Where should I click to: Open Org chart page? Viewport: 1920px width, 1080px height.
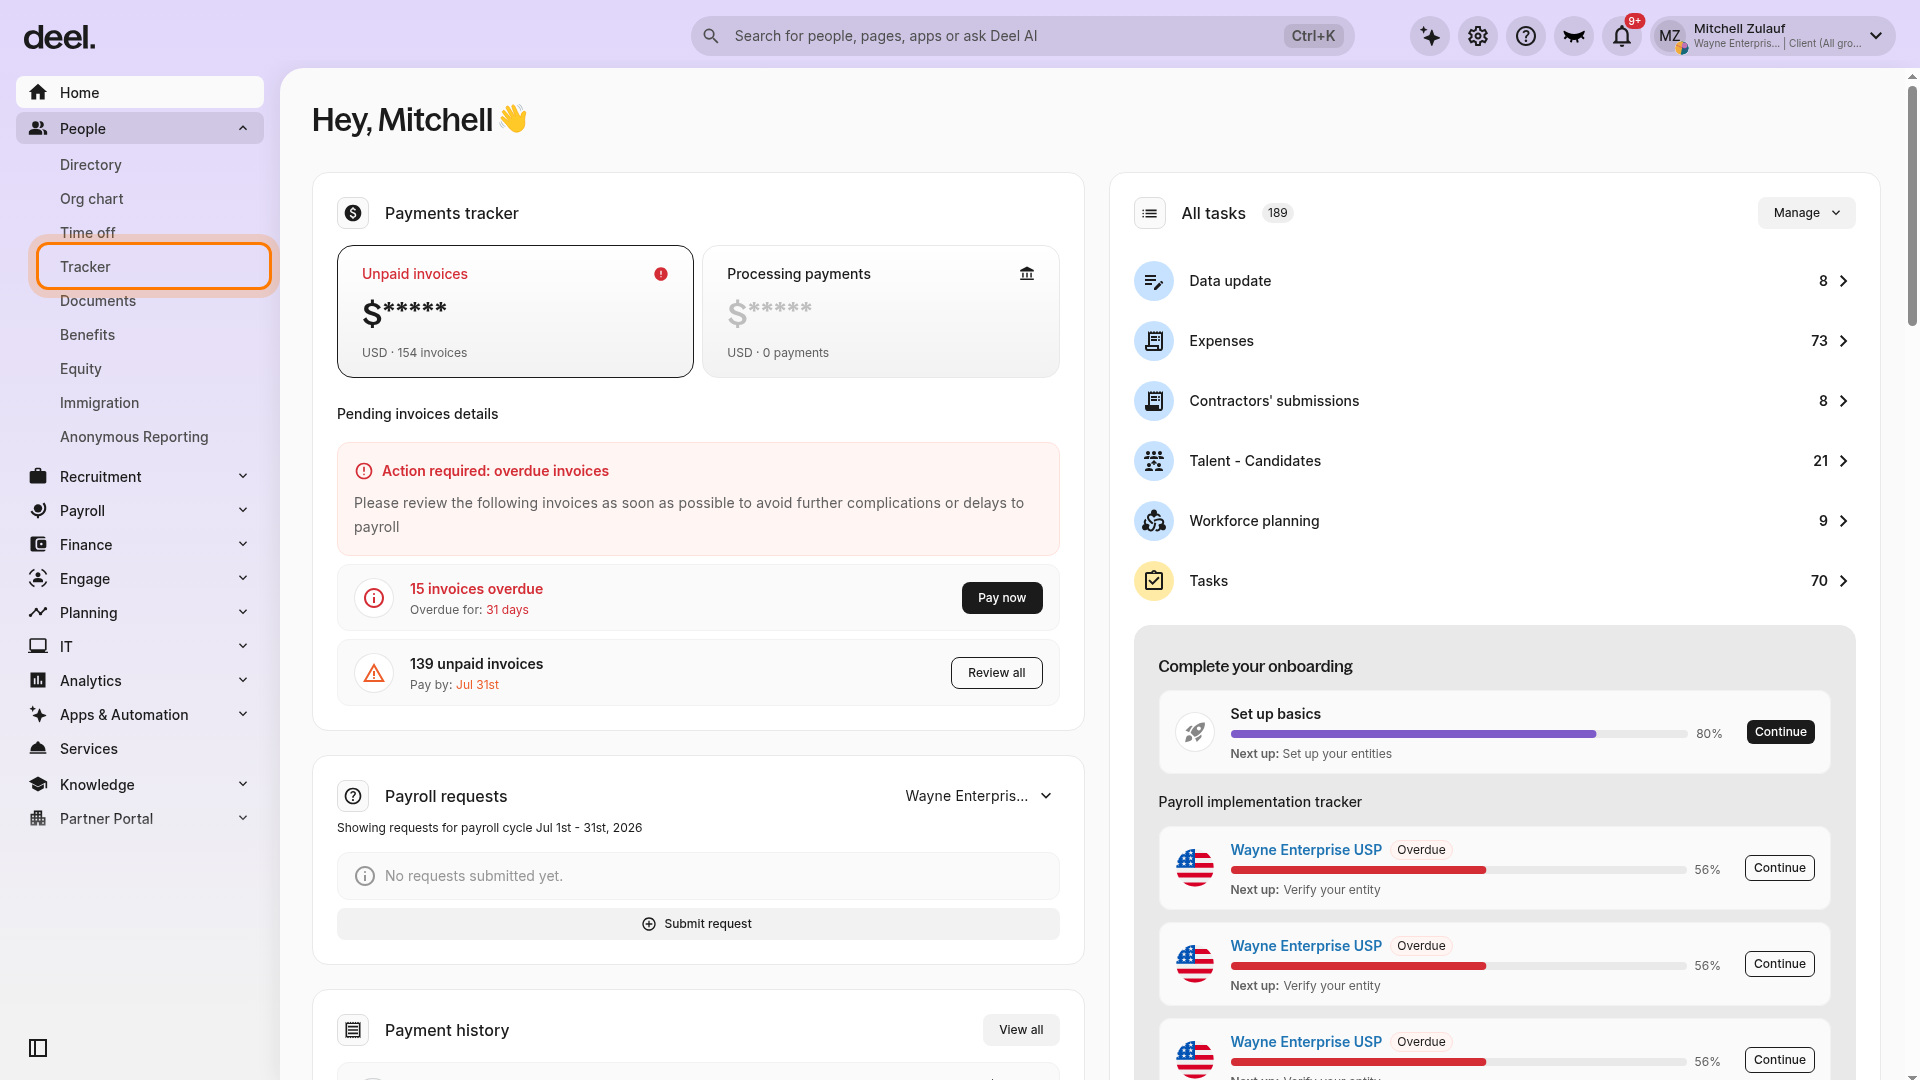92,199
